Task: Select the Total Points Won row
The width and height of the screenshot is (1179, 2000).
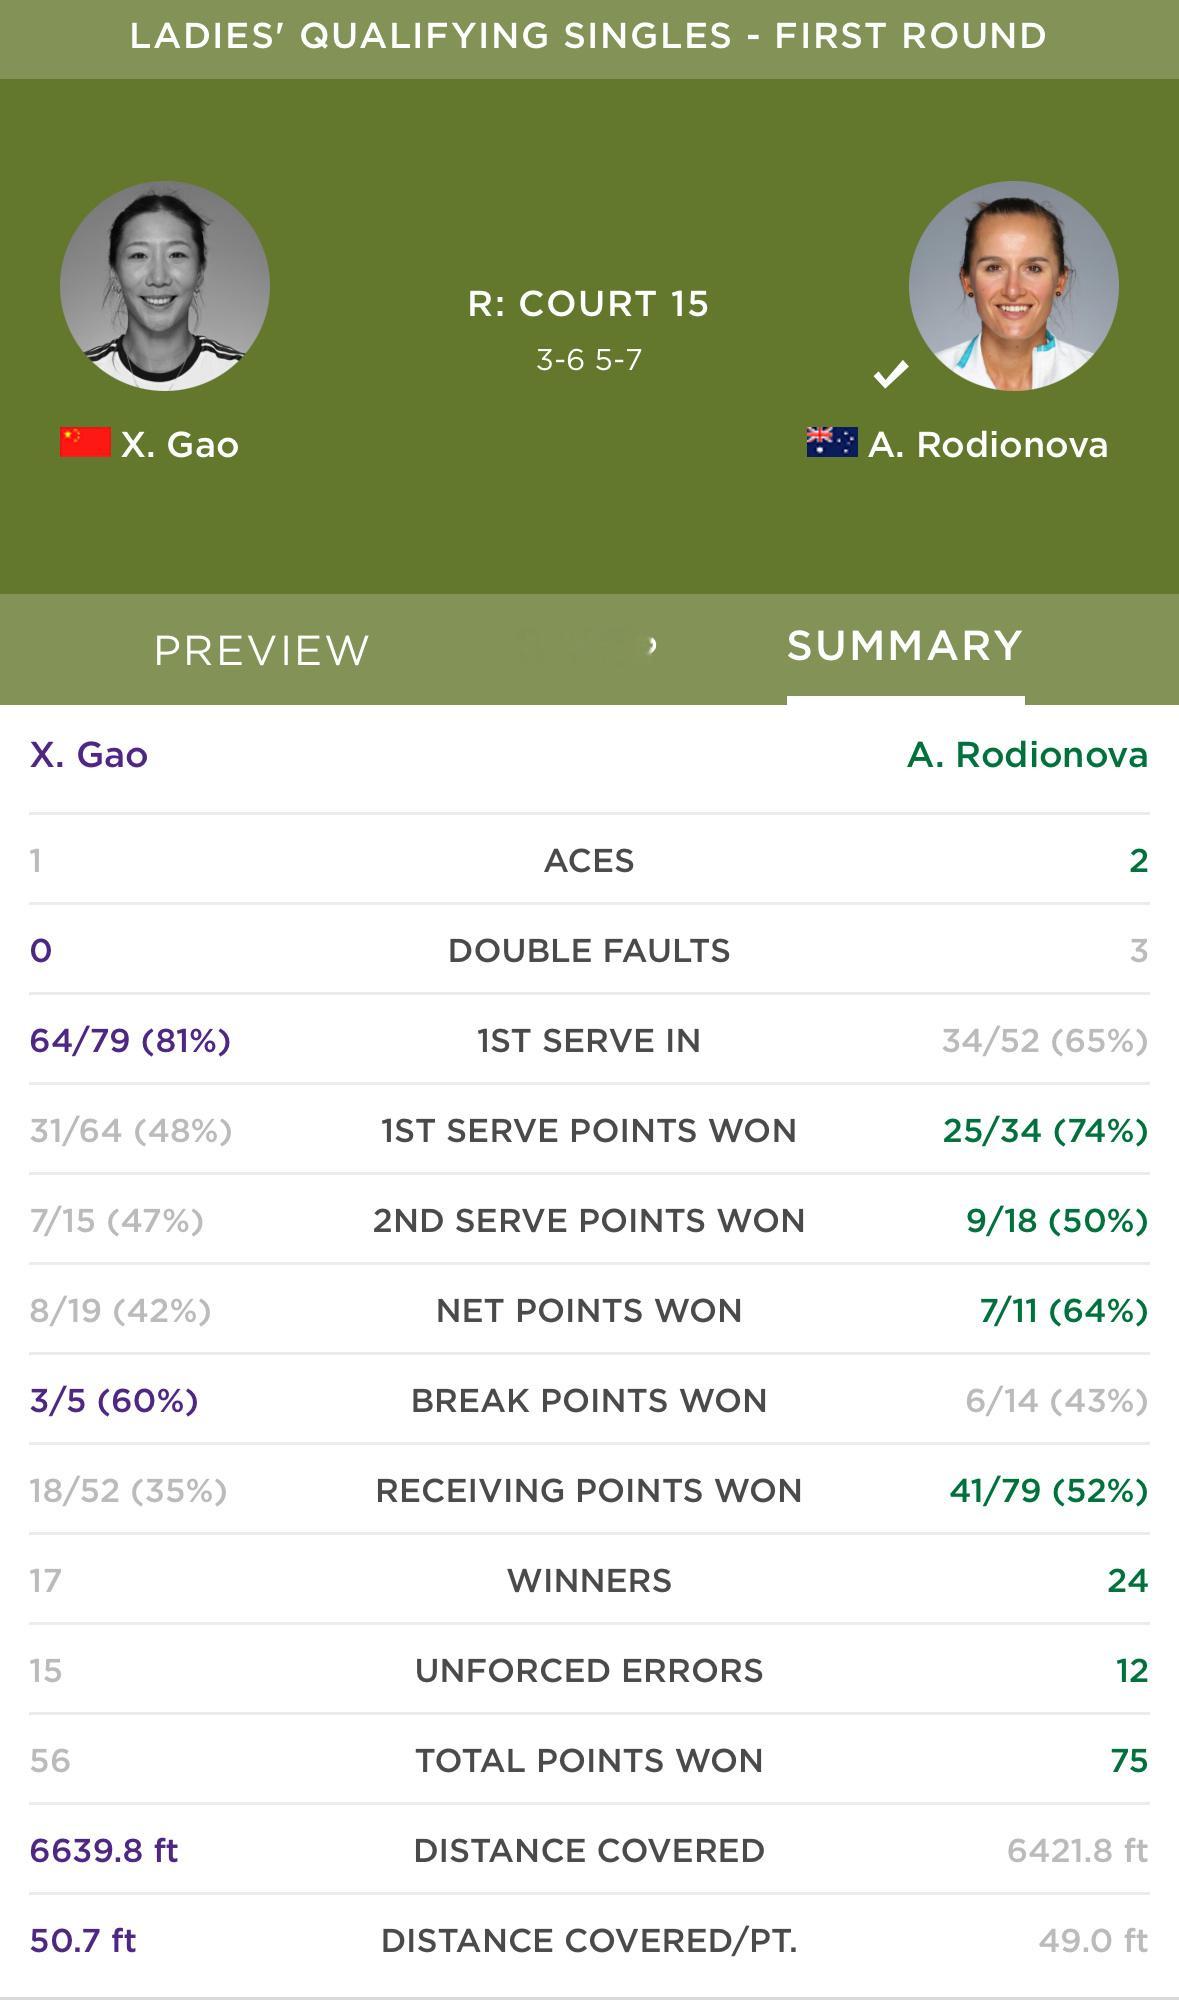Action: [x=589, y=1760]
